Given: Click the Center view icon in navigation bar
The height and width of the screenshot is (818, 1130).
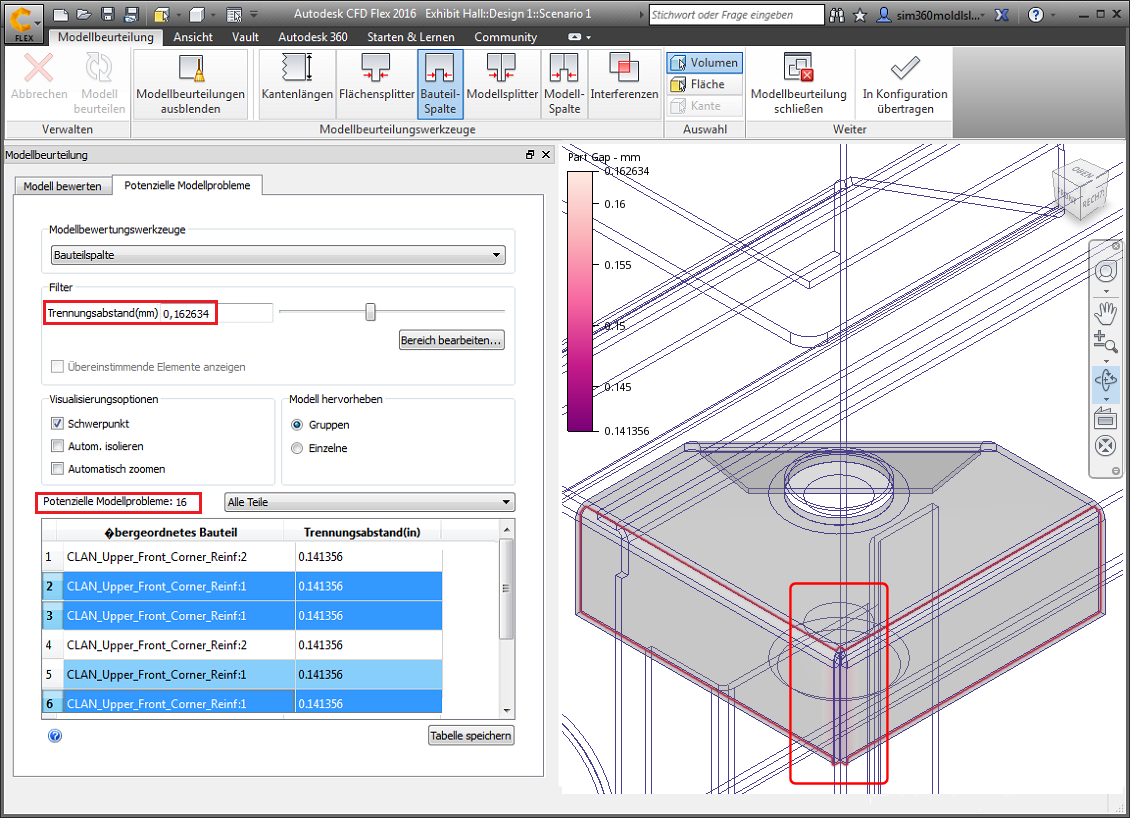Looking at the screenshot, I should click(x=1105, y=445).
